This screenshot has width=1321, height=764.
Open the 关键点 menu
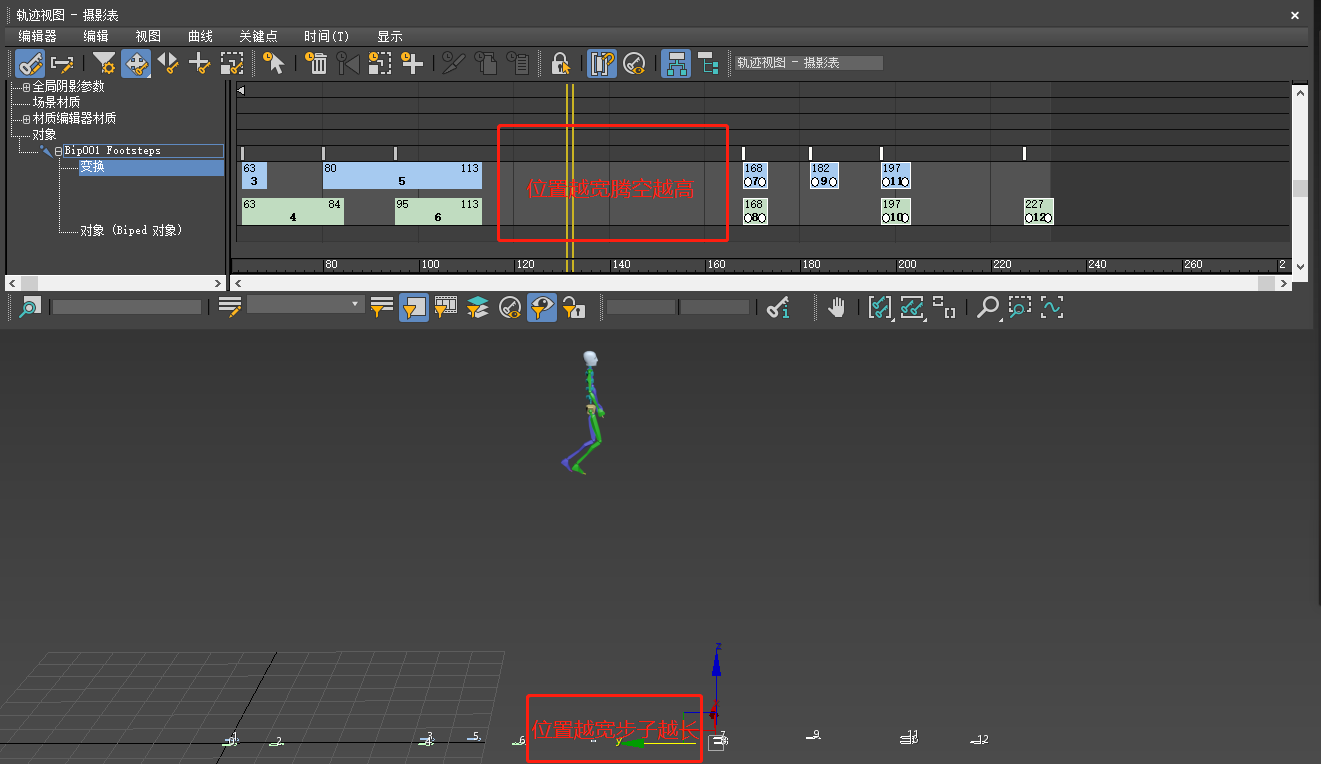(x=257, y=36)
